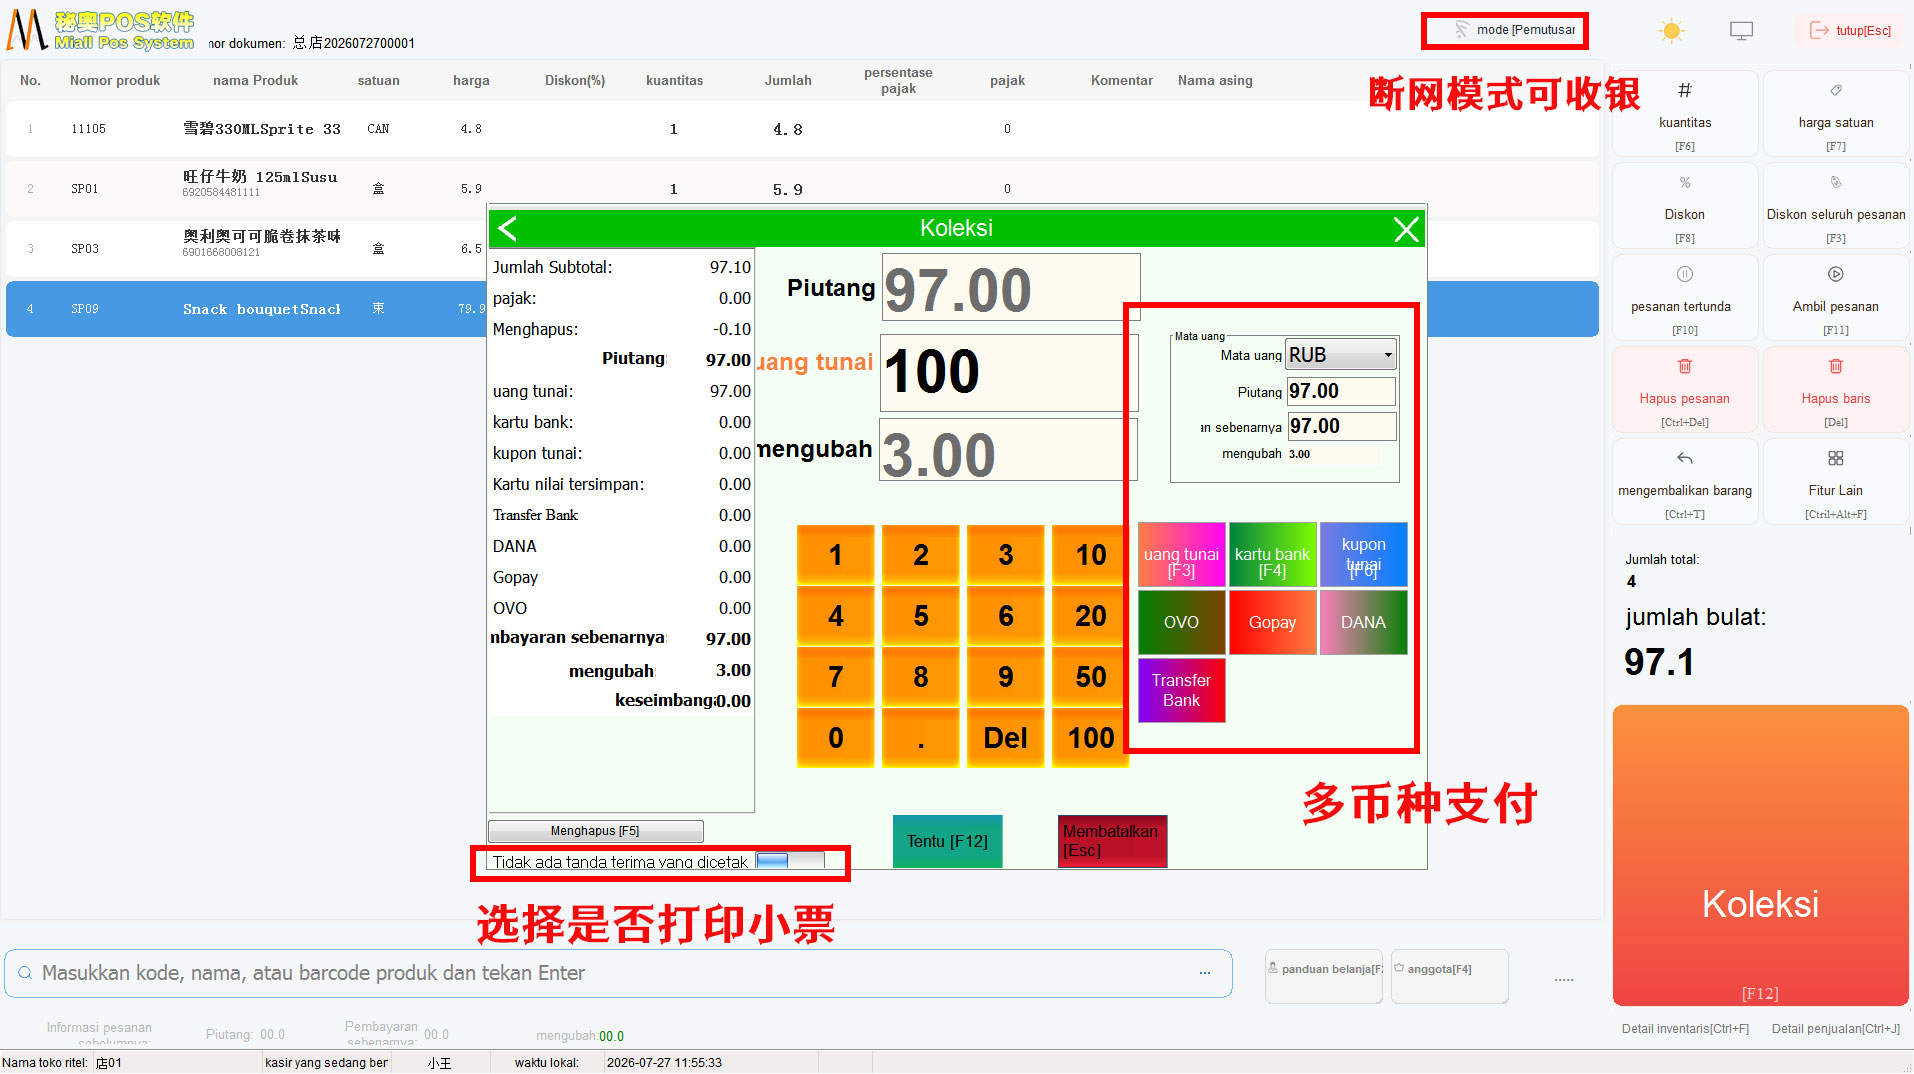Tap keypad quick amount 20
Image resolution: width=1914 pixels, height=1074 pixels.
tap(1090, 616)
